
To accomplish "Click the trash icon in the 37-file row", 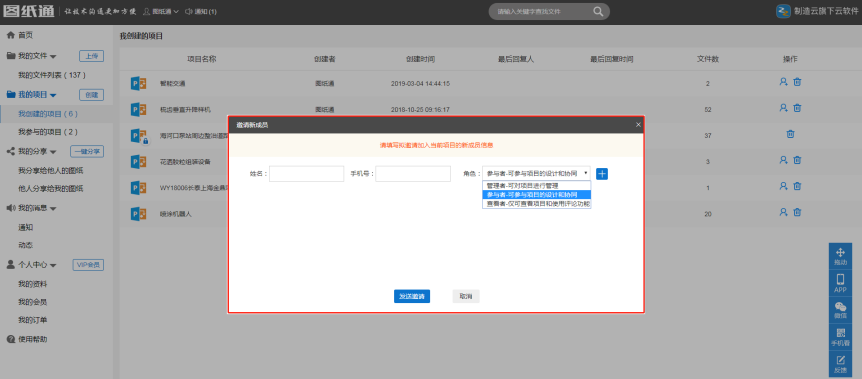I will (x=790, y=134).
